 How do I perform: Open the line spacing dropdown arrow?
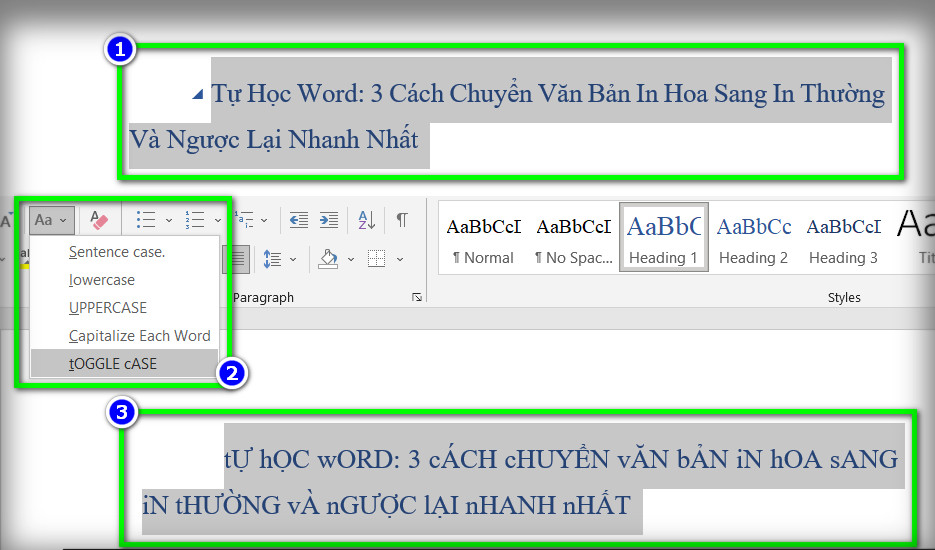point(293,259)
